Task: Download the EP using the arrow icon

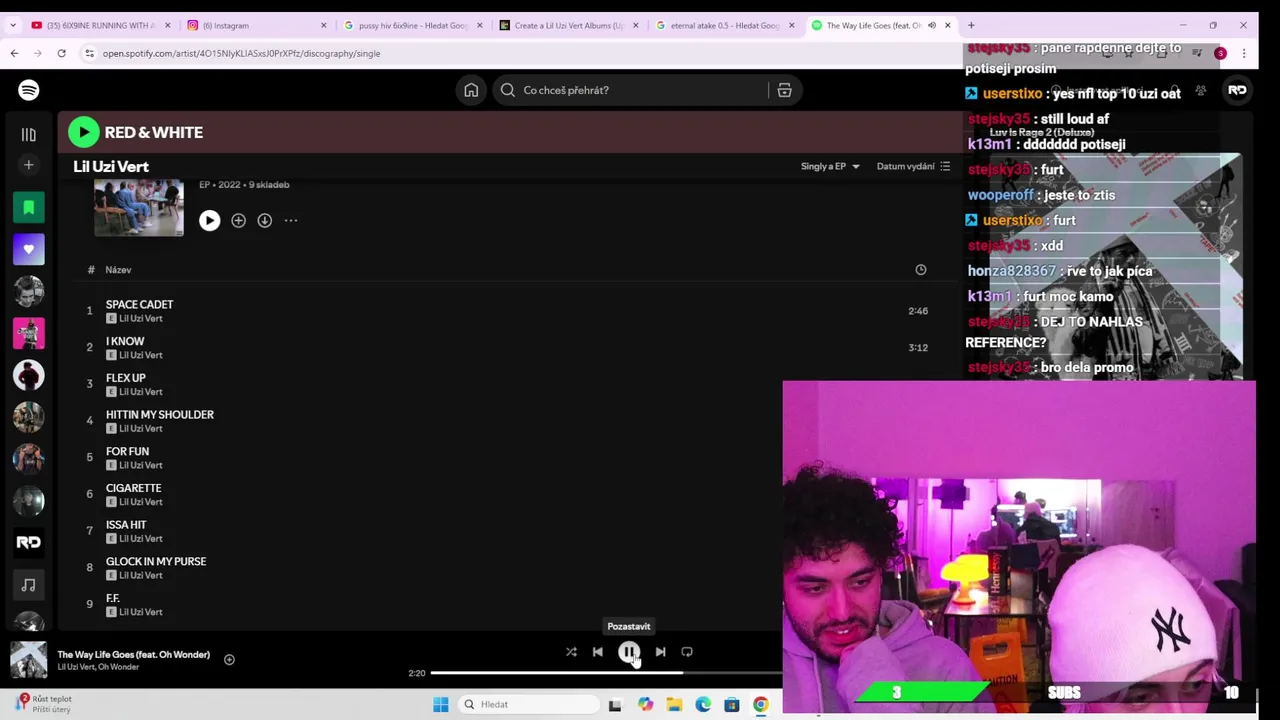Action: click(x=264, y=220)
